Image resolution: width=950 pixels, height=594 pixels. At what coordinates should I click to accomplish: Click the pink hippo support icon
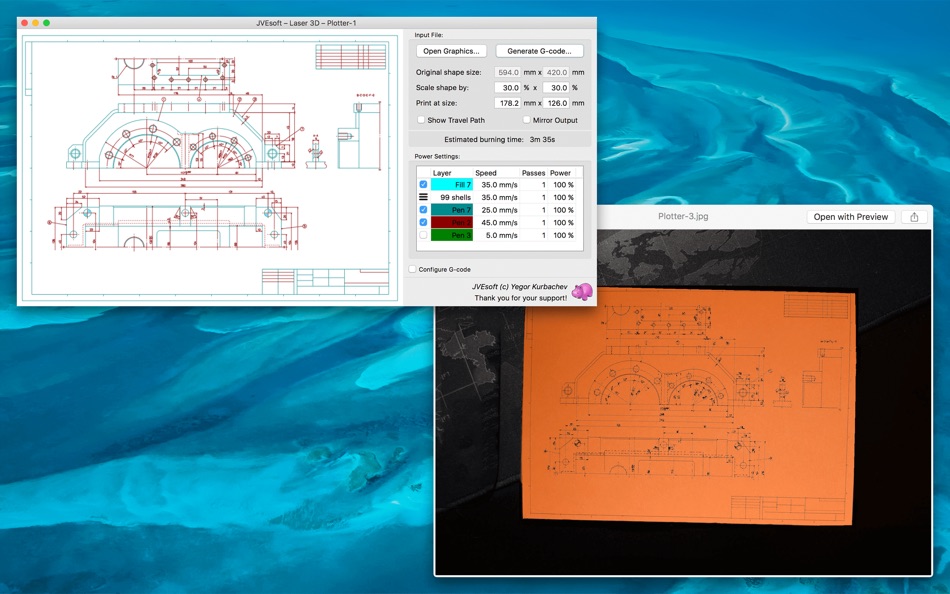pos(582,292)
